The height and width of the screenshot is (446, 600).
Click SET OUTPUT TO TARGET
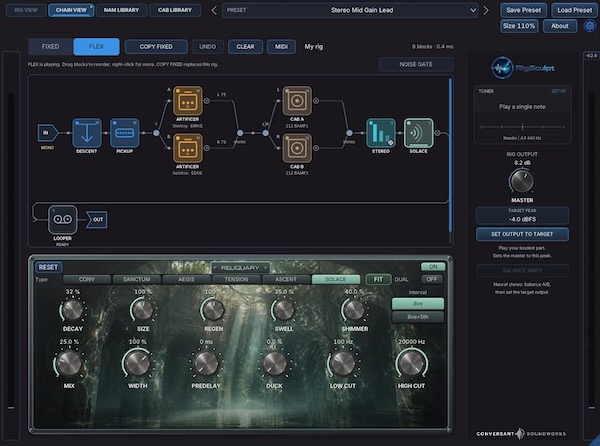coord(522,234)
